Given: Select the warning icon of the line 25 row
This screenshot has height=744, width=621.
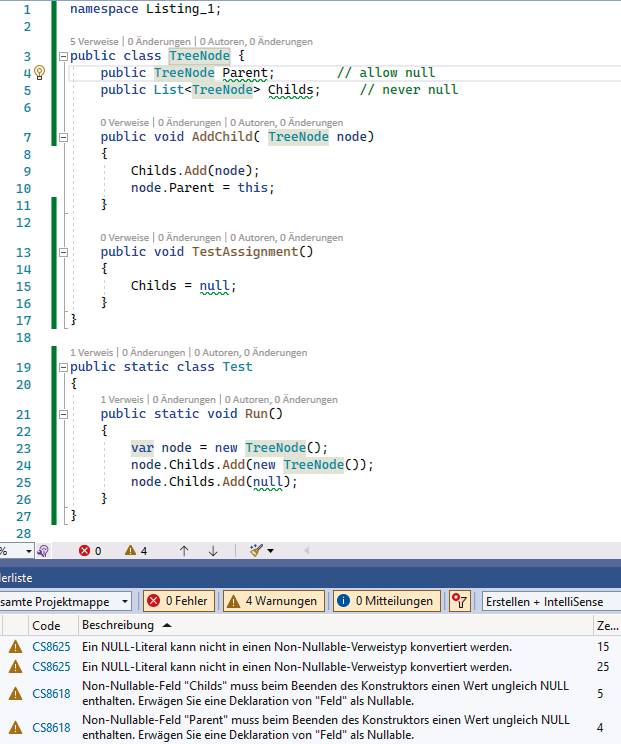Looking at the screenshot, I should [x=16, y=667].
